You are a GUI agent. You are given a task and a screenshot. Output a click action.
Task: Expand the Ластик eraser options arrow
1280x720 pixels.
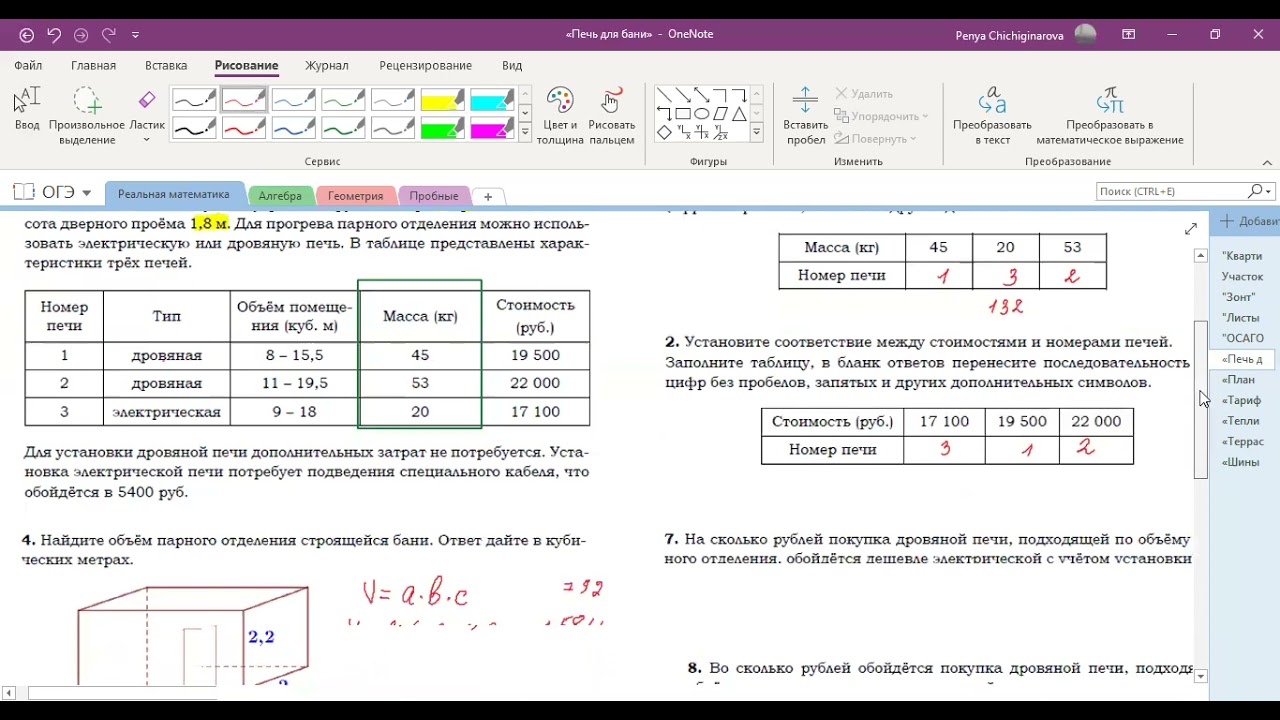(147, 140)
